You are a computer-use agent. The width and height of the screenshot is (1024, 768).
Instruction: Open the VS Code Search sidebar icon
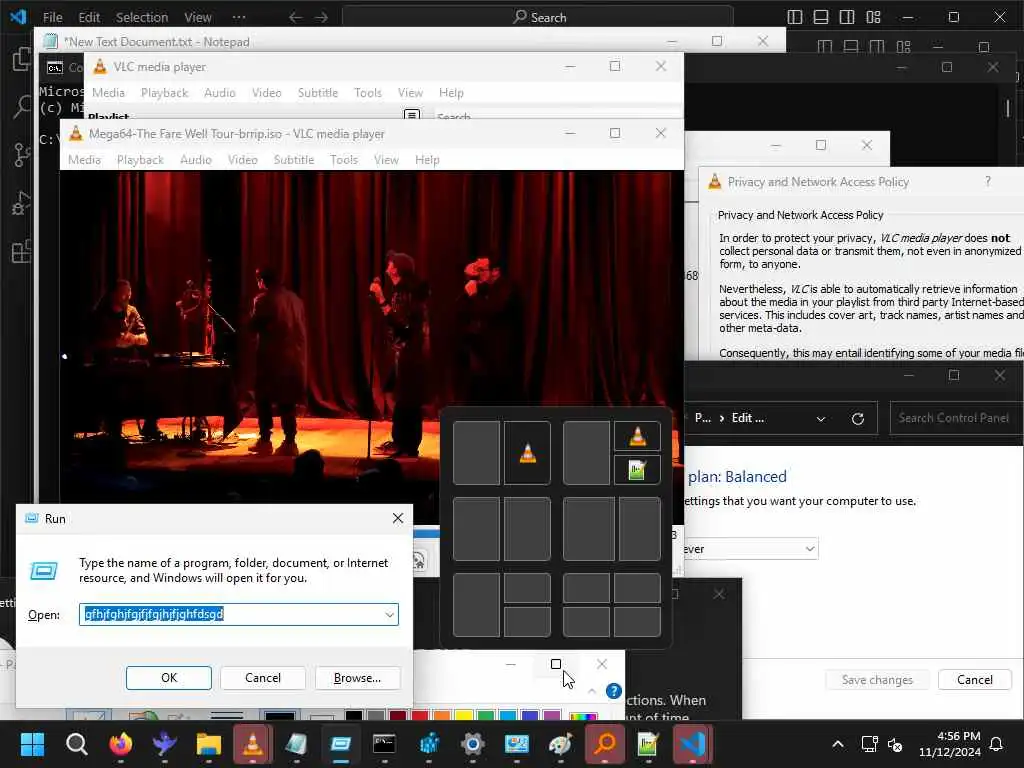tap(22, 106)
